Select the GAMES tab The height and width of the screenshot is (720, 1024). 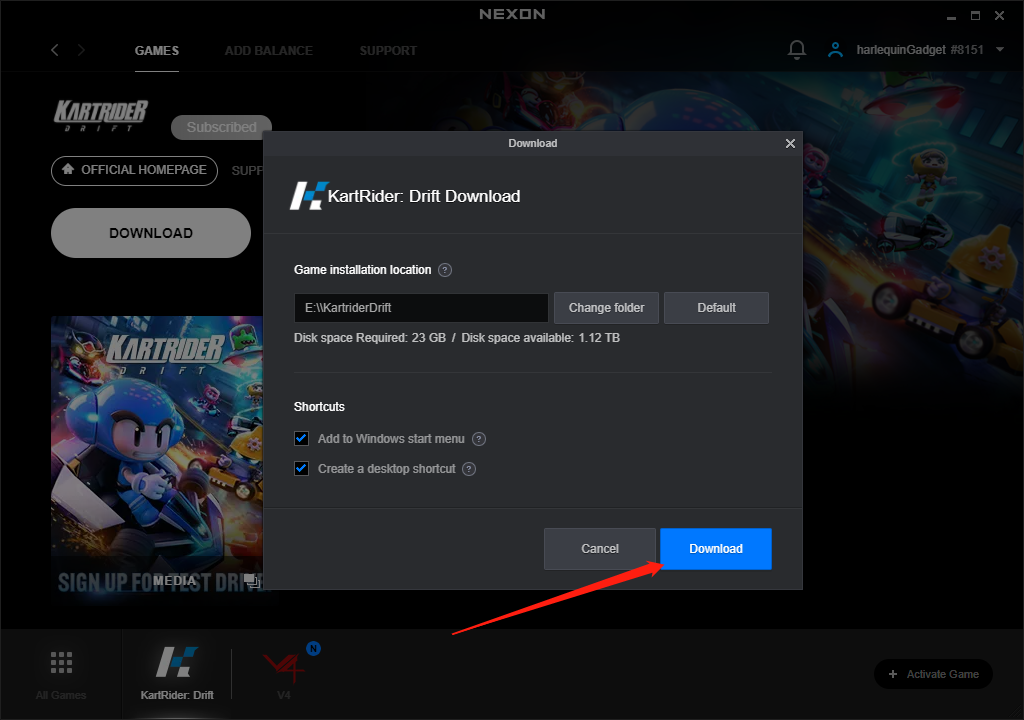(x=157, y=50)
